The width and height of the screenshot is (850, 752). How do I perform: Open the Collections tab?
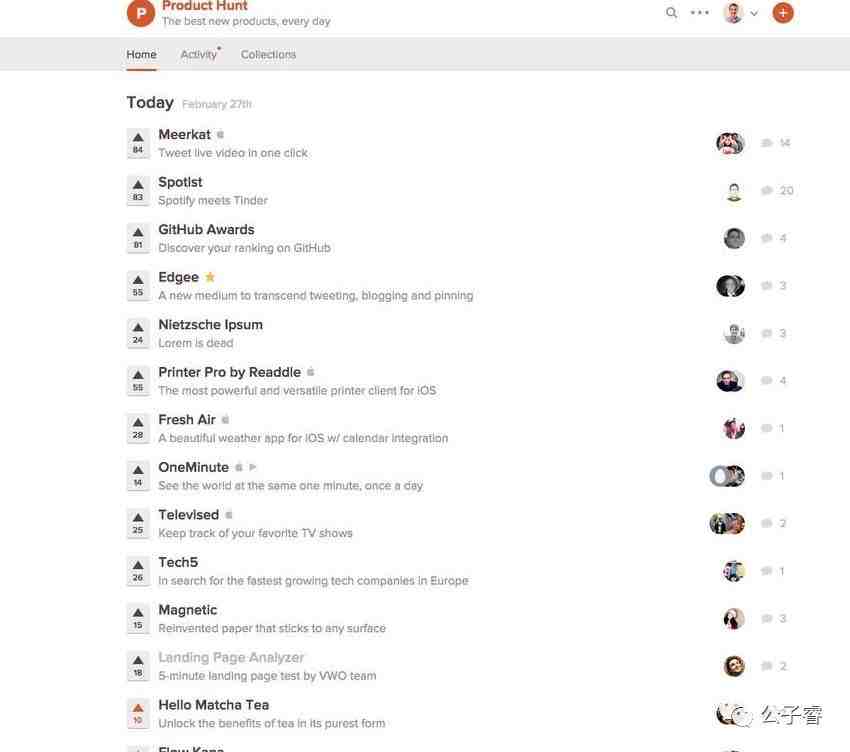click(x=268, y=54)
